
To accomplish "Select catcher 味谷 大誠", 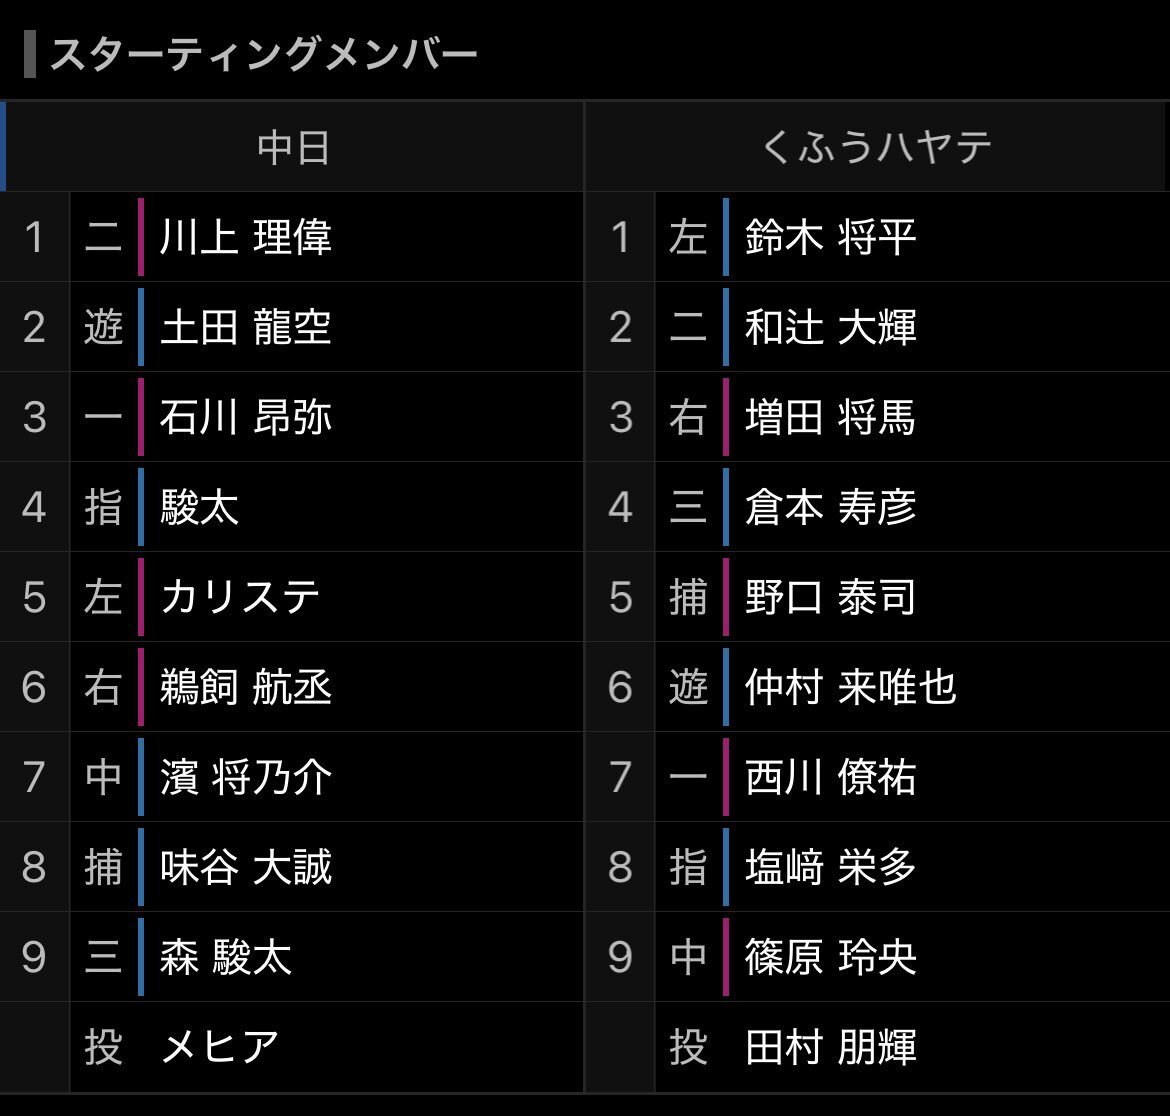I will click(x=245, y=867).
